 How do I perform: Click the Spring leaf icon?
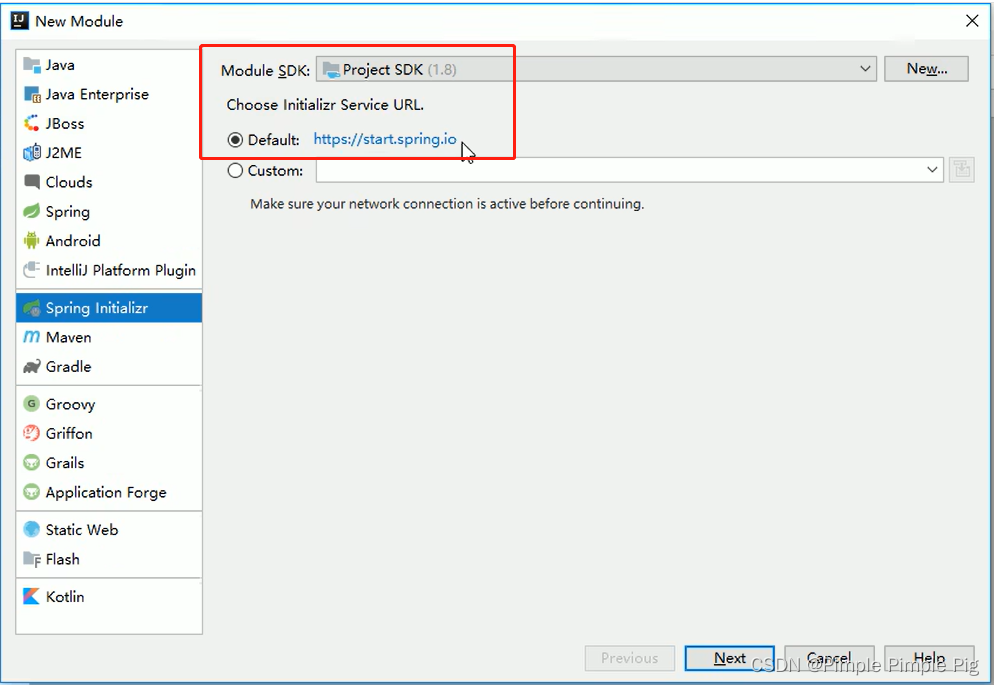point(31,211)
